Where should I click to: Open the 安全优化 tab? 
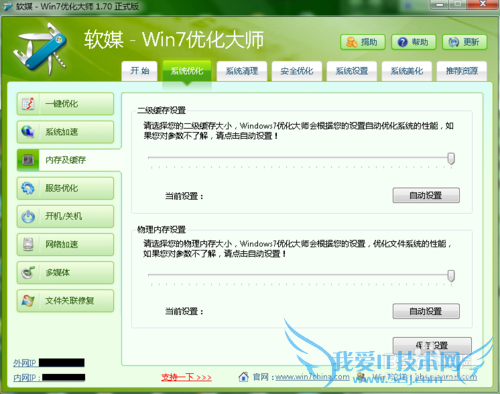(x=297, y=71)
